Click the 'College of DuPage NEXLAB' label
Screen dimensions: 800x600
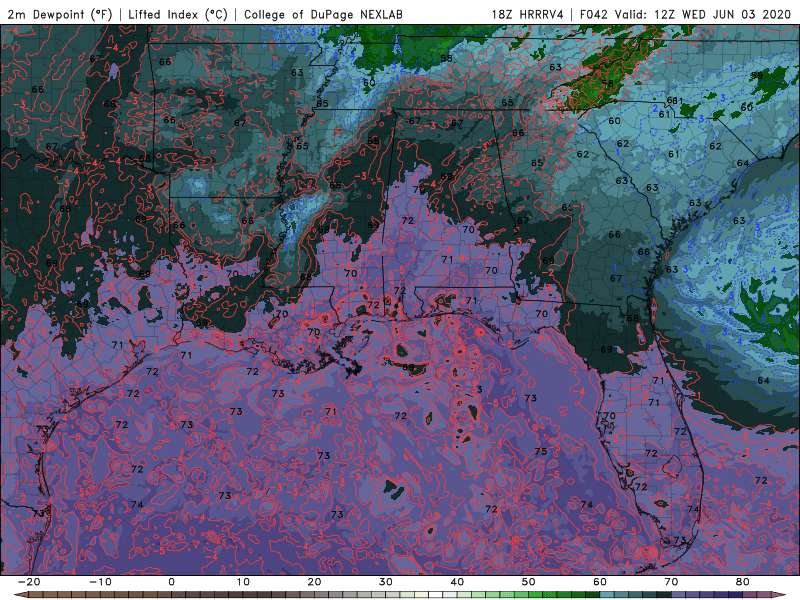click(323, 14)
